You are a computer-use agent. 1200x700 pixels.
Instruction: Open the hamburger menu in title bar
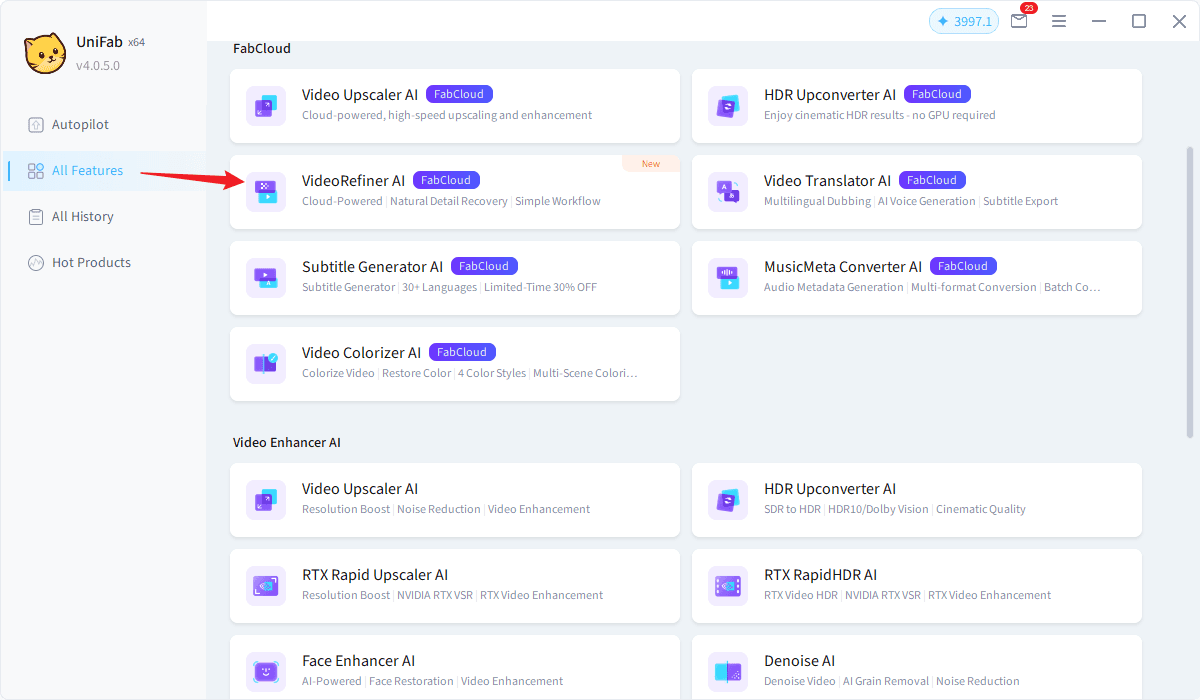coord(1059,21)
